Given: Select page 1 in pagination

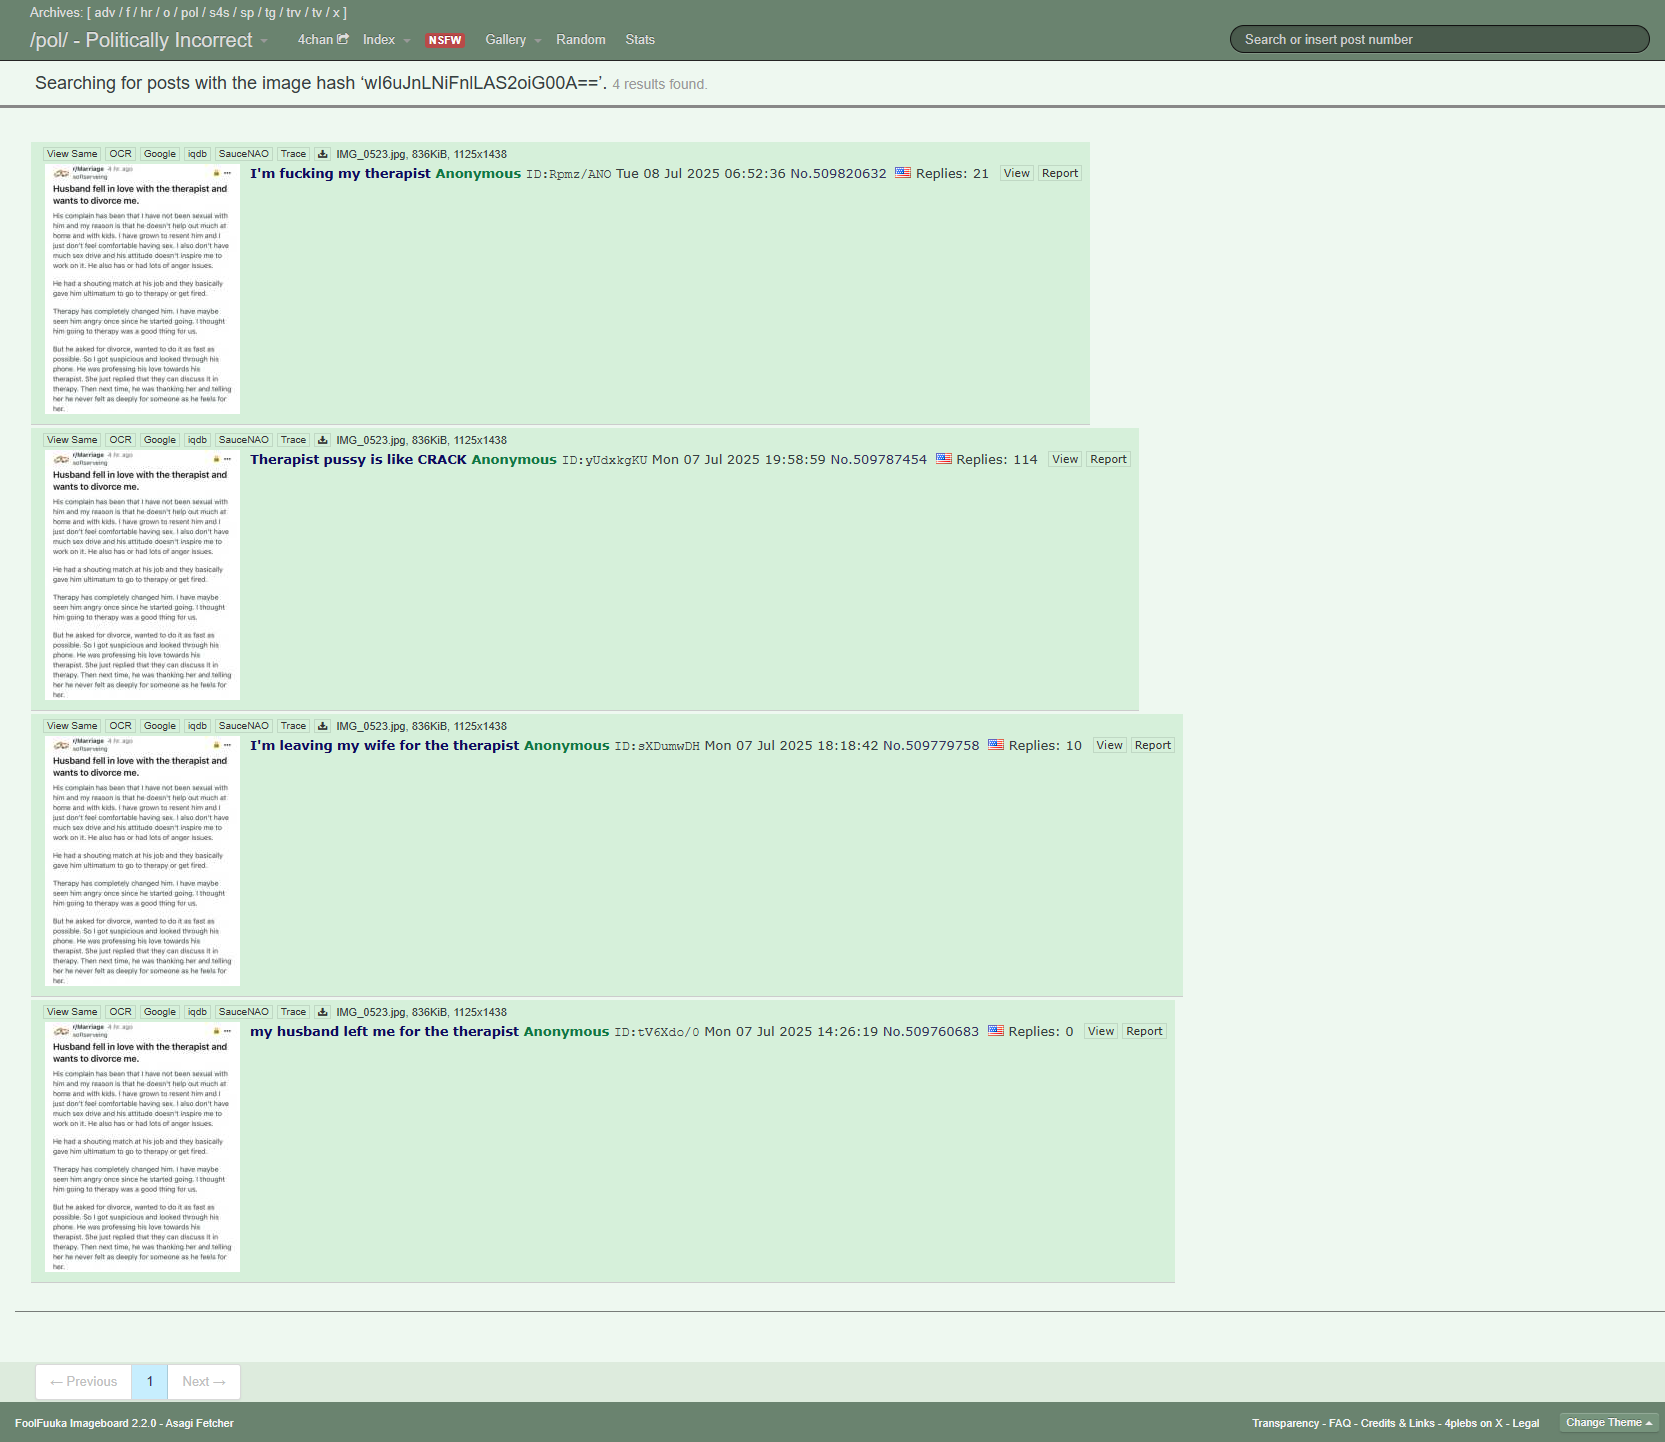Looking at the screenshot, I should pos(150,1382).
